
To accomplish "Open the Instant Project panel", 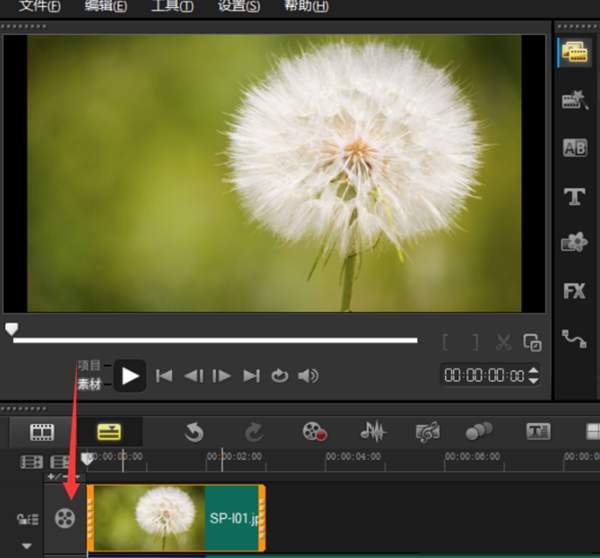I will click(574, 100).
